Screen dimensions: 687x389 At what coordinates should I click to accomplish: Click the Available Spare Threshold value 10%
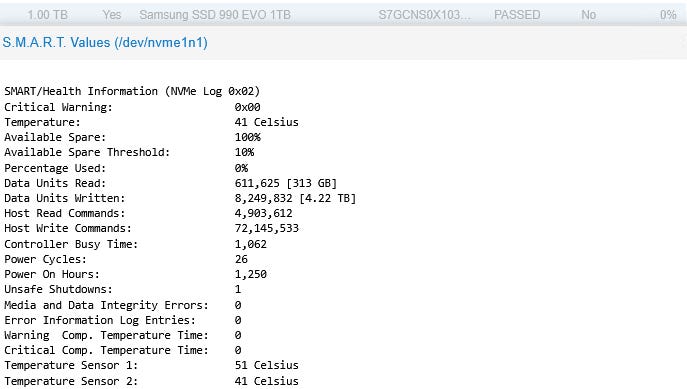[244, 152]
